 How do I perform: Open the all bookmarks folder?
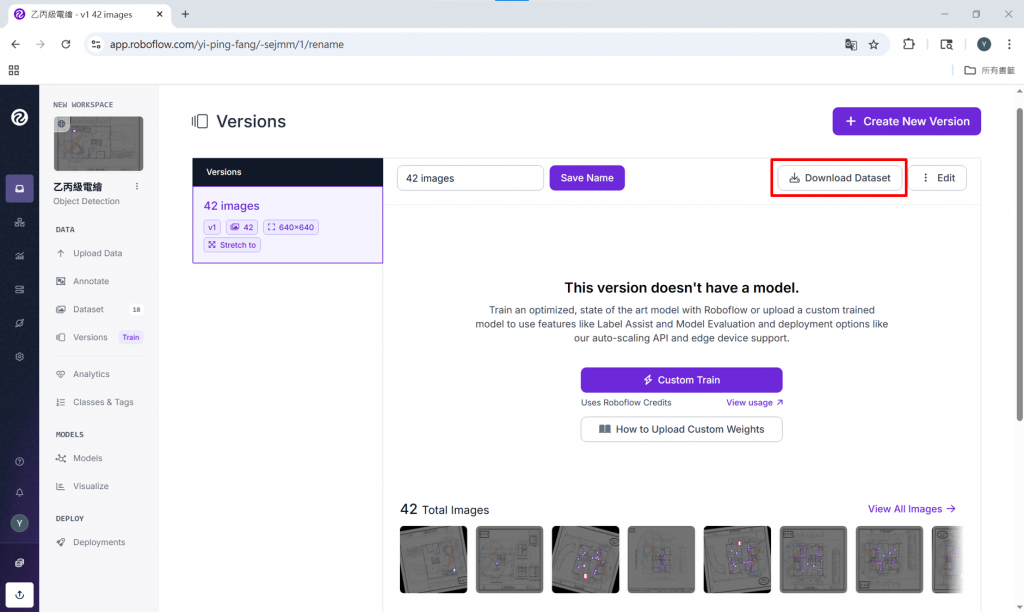point(989,71)
